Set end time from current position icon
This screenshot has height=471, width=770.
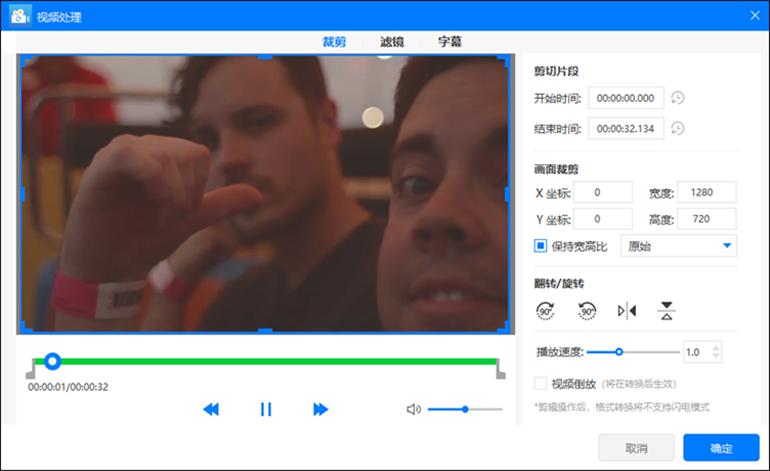click(678, 129)
